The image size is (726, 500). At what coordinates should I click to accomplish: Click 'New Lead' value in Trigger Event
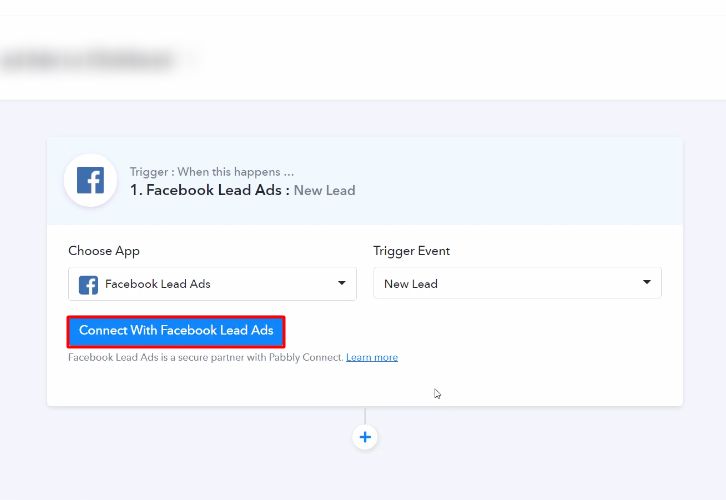pos(411,284)
